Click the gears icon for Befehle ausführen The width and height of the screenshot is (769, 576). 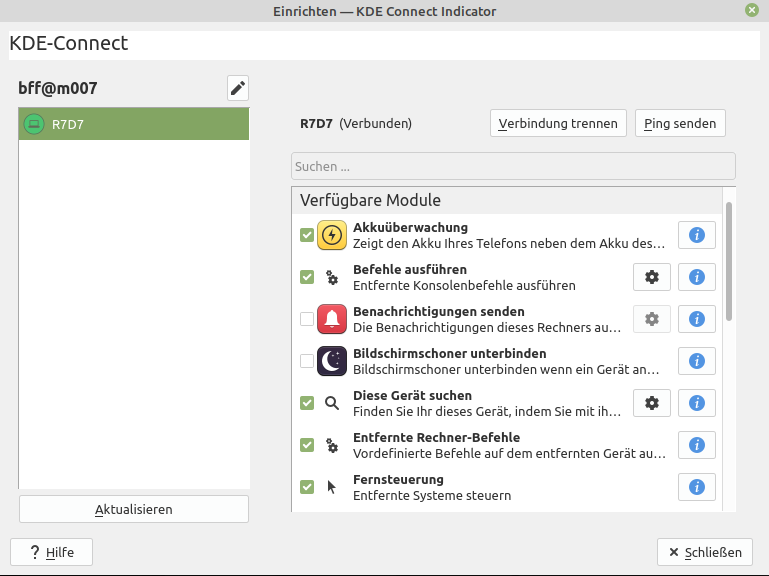pos(332,277)
